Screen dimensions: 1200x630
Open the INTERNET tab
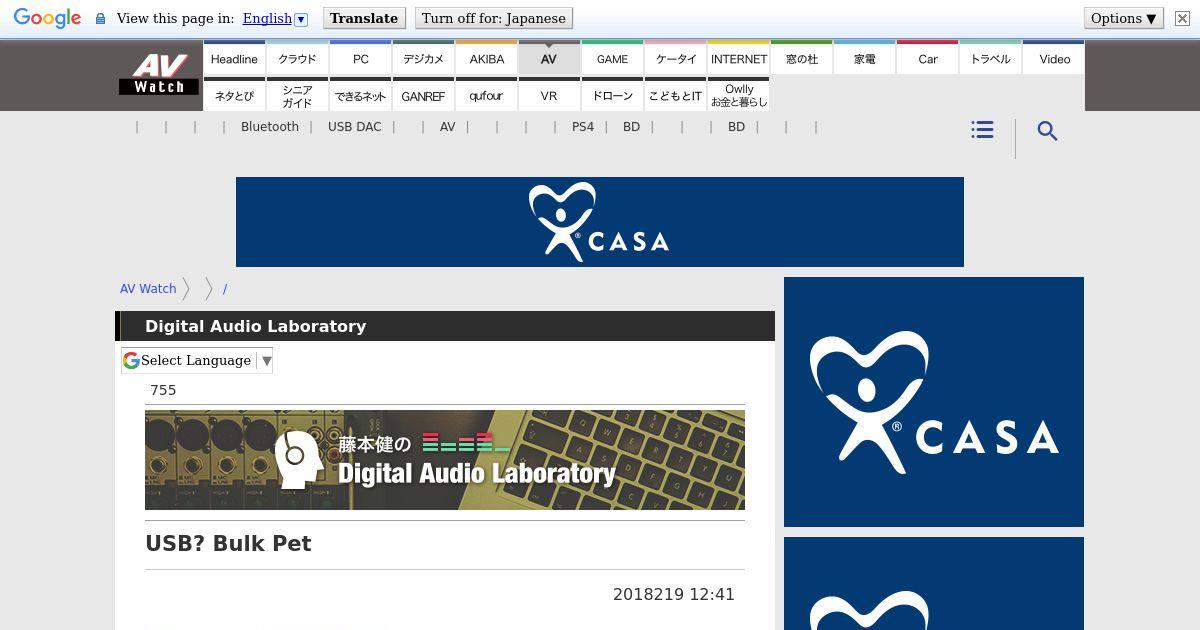point(738,58)
